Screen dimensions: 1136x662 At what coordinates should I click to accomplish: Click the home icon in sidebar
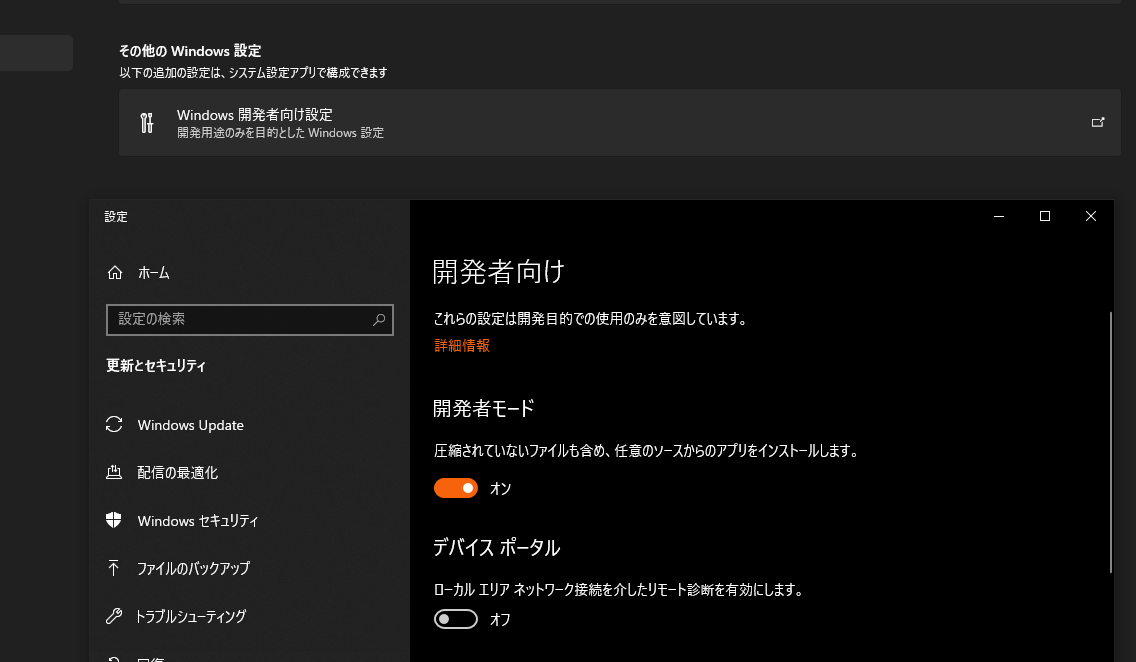tap(114, 272)
